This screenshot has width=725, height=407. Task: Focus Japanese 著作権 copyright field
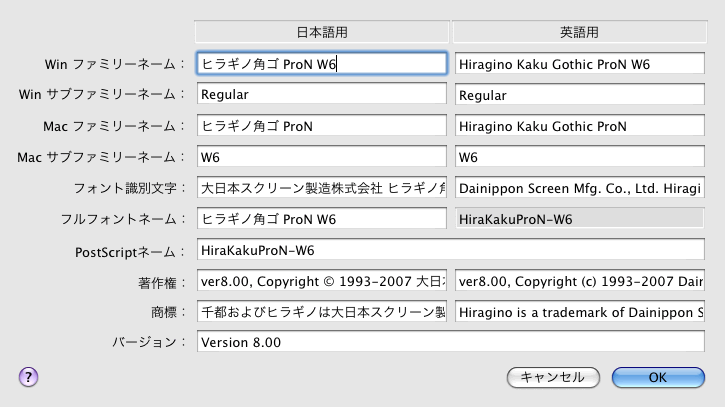[322, 281]
